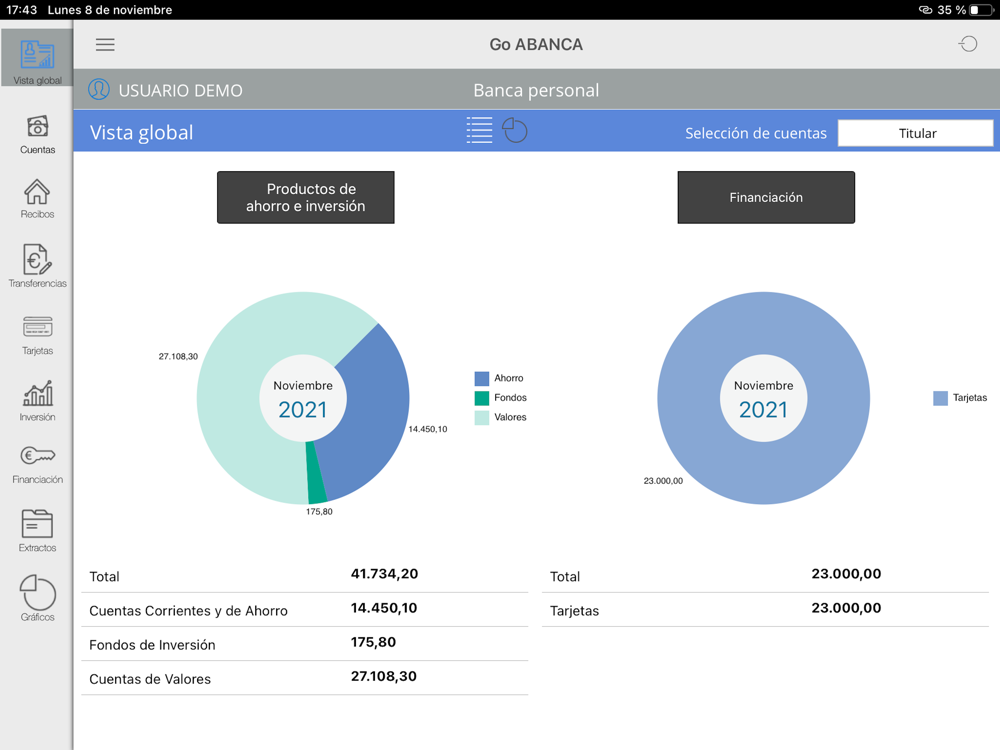Click the Selección de cuentas label
Viewport: 1000px width, 750px height.
point(756,133)
